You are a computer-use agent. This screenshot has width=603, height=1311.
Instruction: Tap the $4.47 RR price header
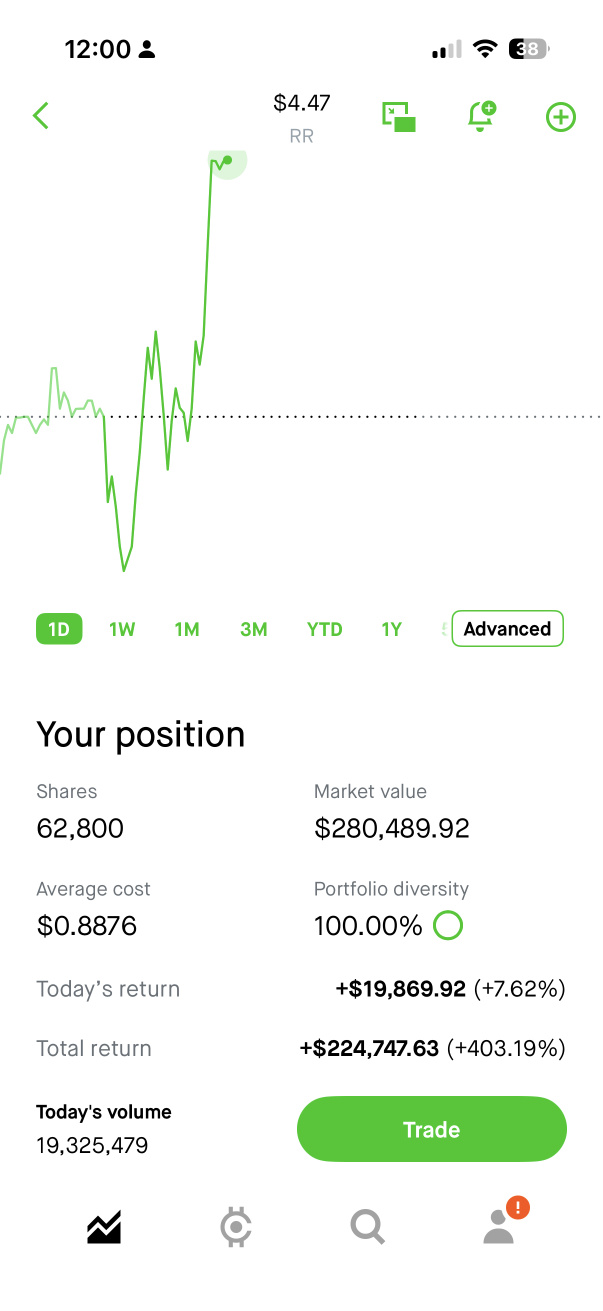(302, 117)
